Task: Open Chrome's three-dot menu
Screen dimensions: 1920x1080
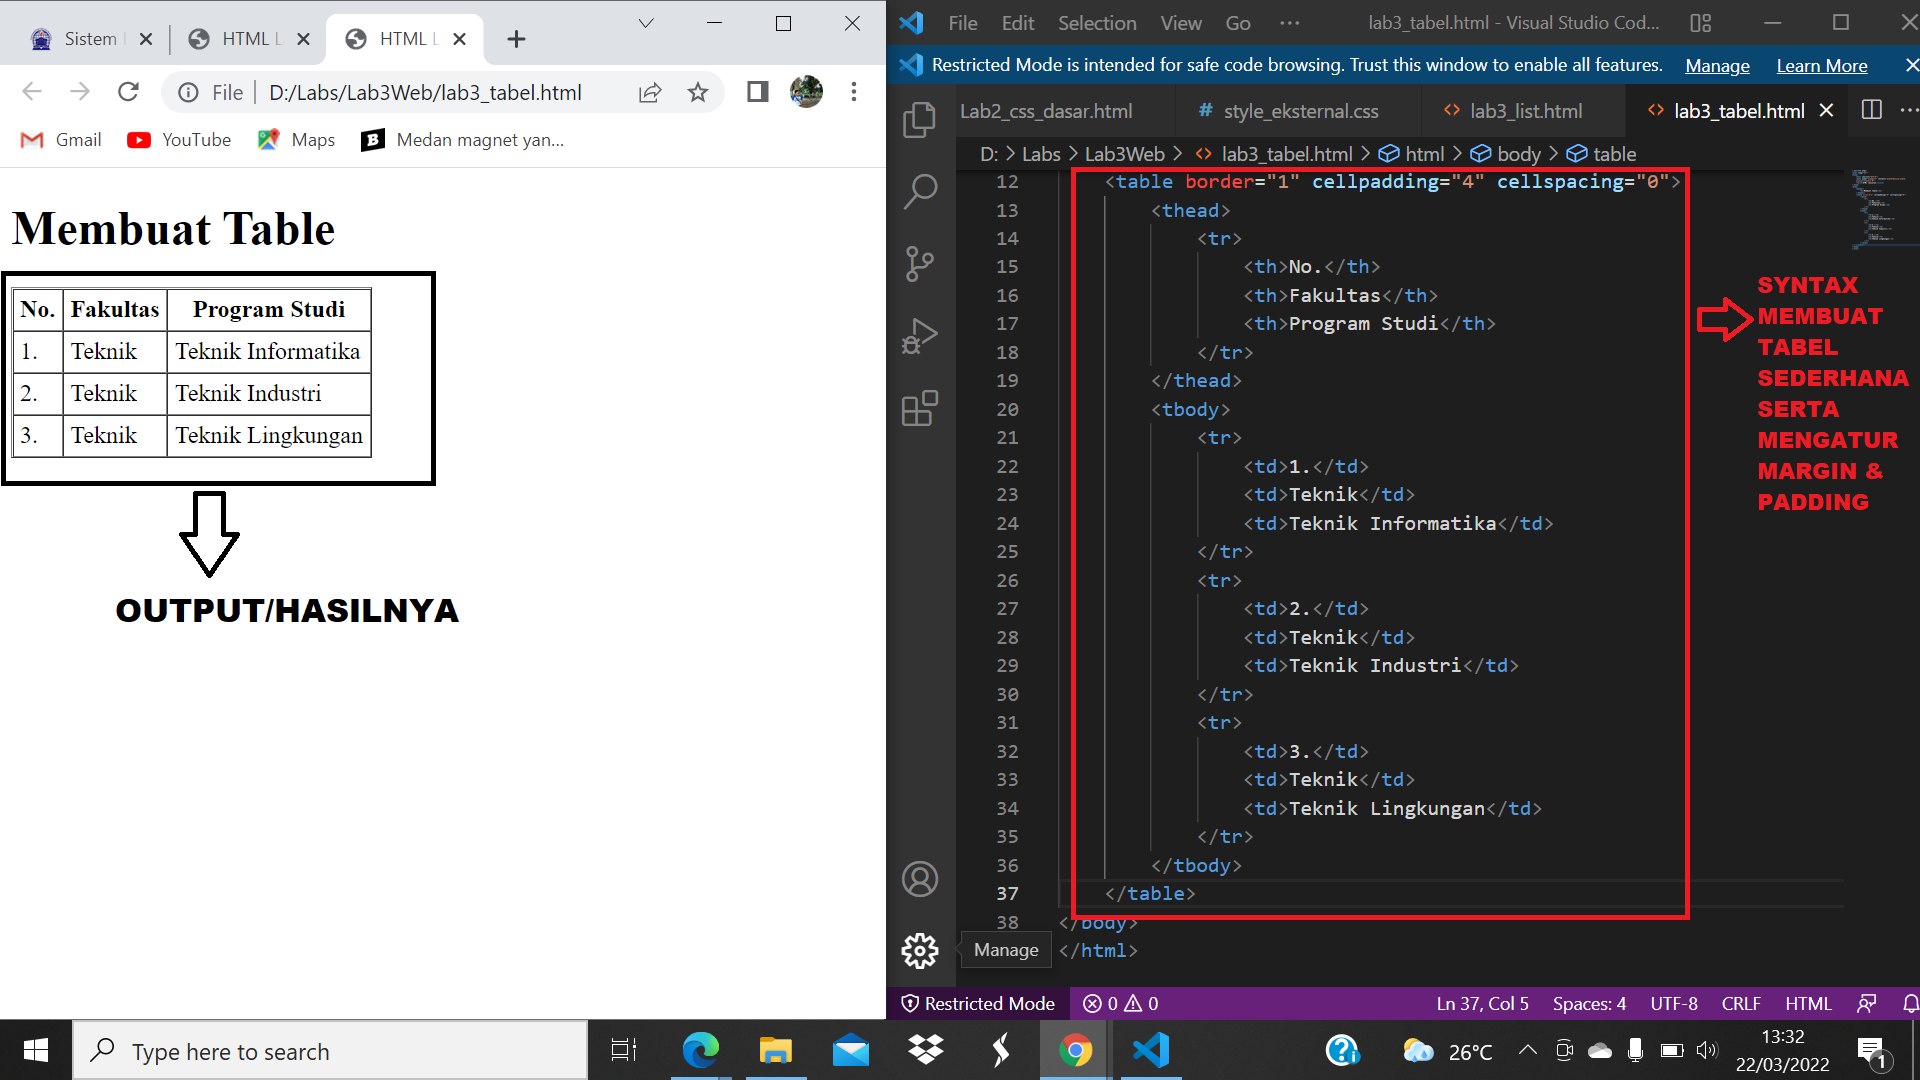Action: (855, 92)
